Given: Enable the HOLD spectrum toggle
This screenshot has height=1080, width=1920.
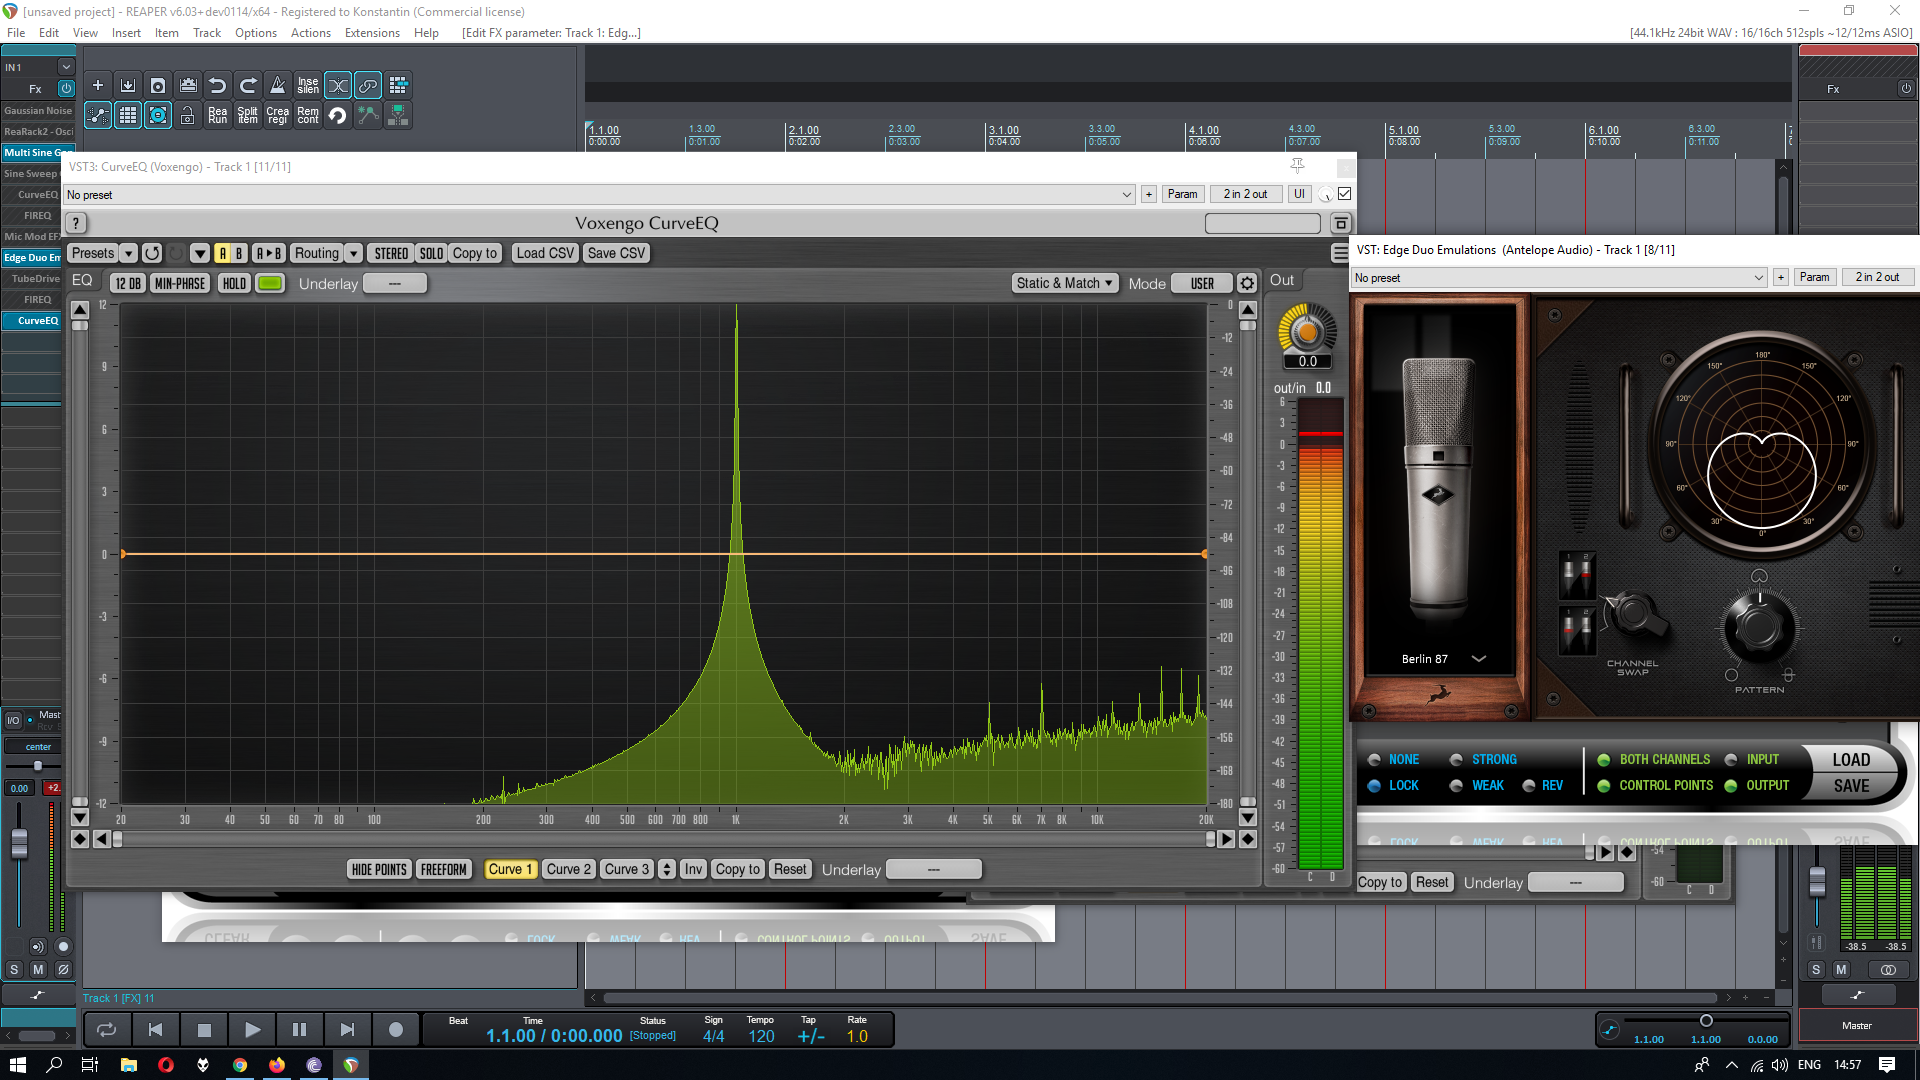Looking at the screenshot, I should 234,284.
